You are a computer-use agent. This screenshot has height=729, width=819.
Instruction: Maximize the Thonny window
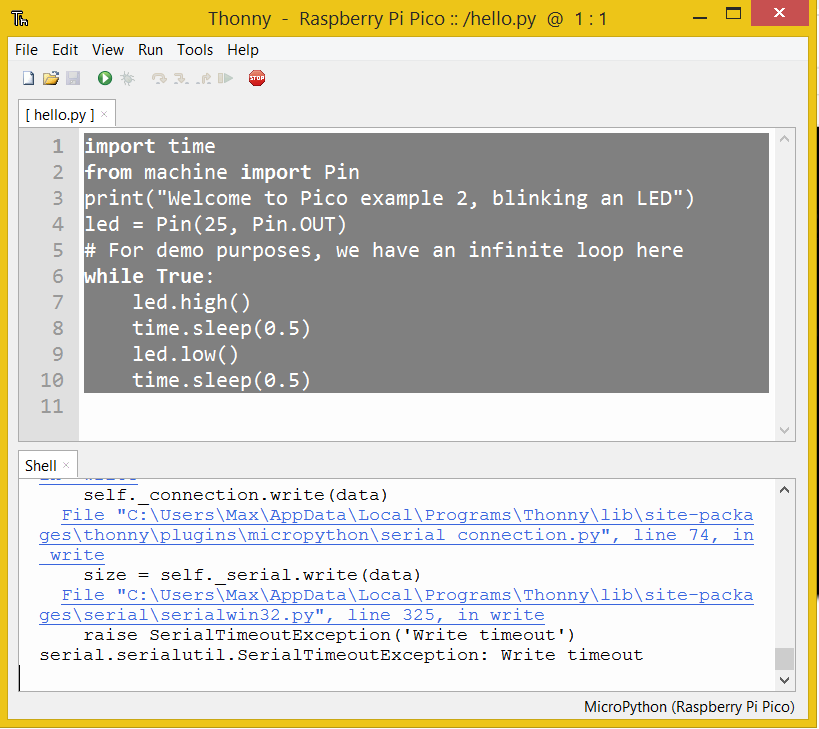(x=733, y=14)
